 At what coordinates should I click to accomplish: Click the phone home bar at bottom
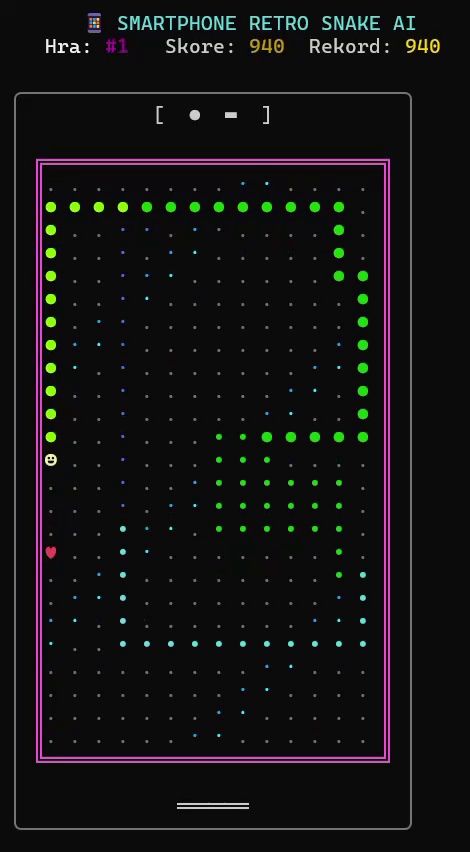(x=213, y=806)
